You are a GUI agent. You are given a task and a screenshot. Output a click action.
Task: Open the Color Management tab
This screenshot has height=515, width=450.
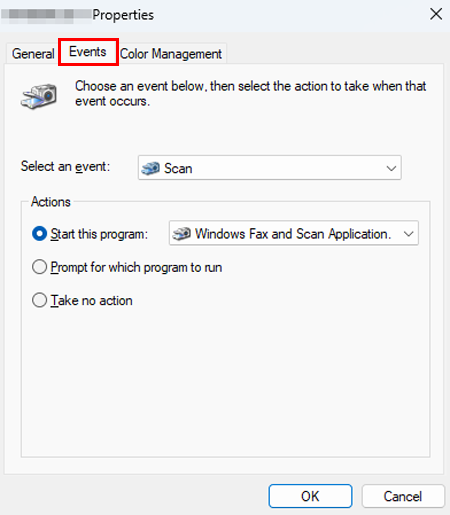(x=171, y=54)
